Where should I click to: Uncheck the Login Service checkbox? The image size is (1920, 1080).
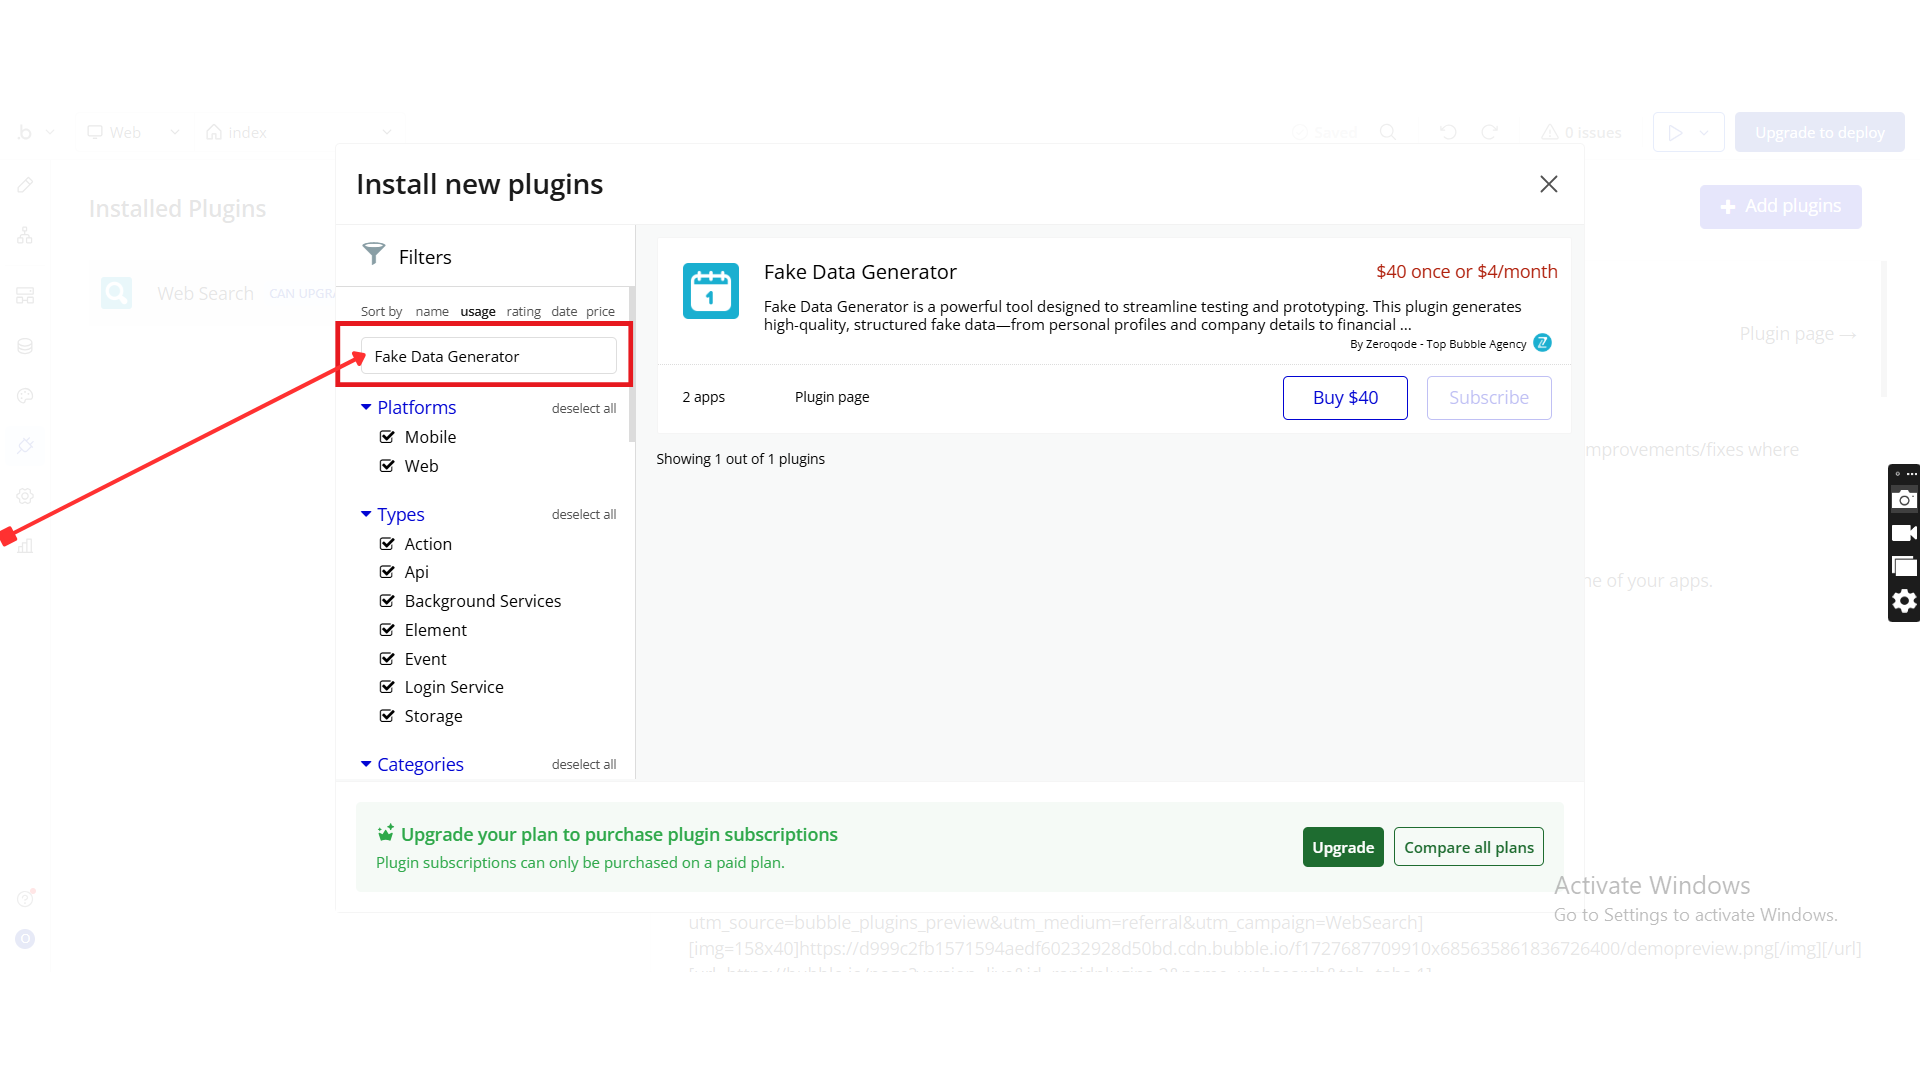[x=387, y=687]
